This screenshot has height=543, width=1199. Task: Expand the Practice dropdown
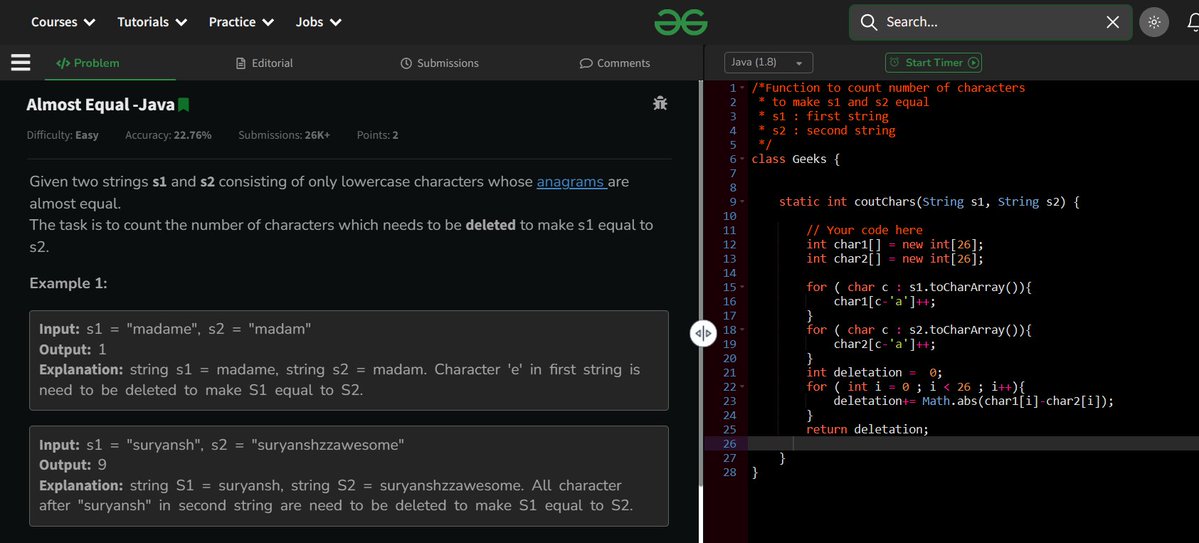click(242, 22)
